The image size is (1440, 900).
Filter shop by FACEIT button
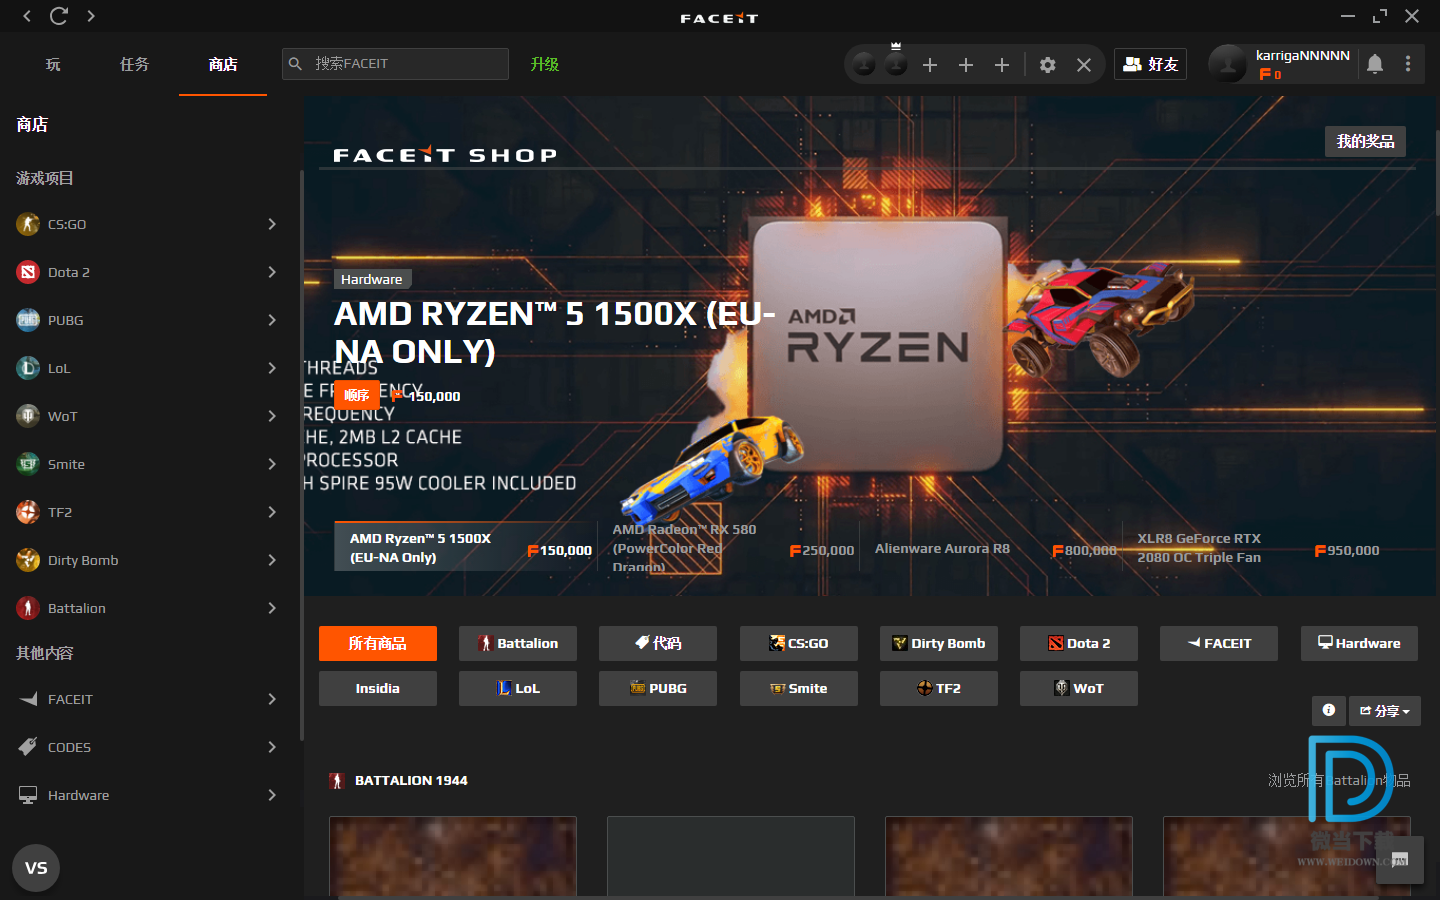[1219, 643]
